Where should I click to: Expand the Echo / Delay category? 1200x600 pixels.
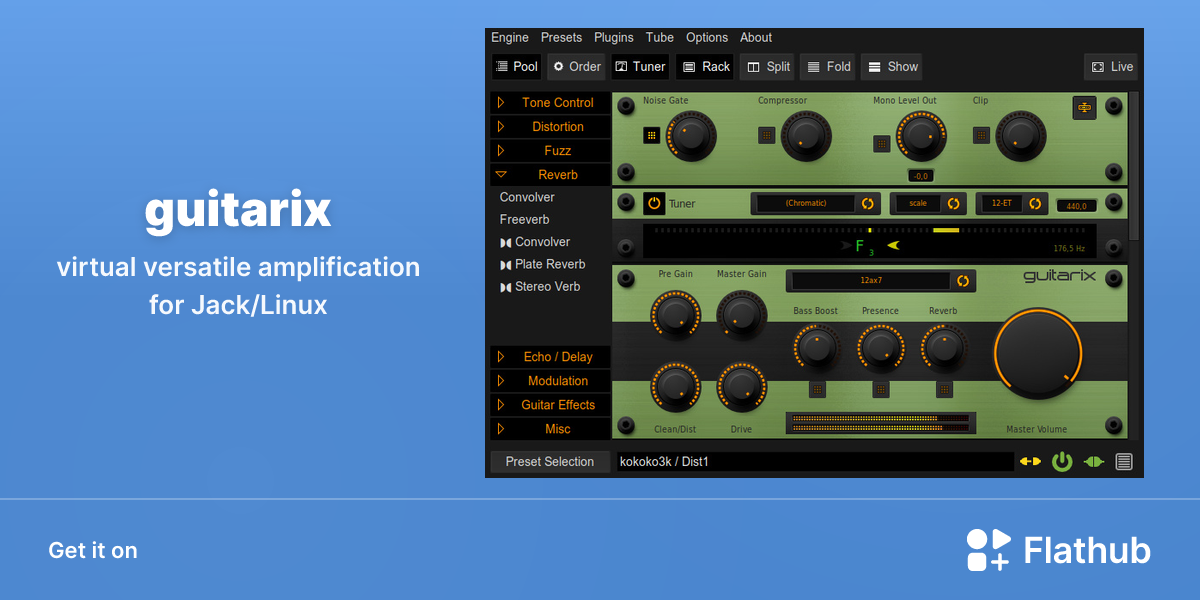[550, 357]
